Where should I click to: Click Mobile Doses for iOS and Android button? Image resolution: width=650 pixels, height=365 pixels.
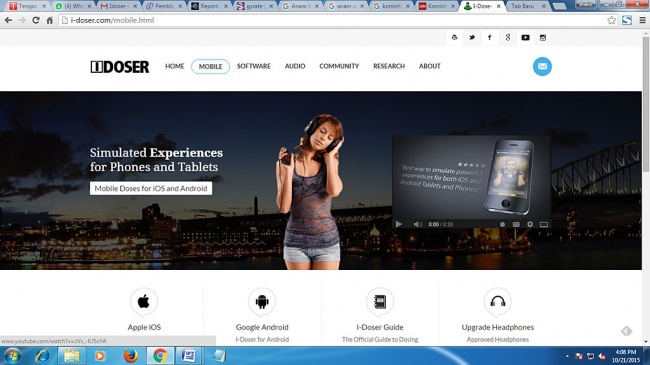pos(151,188)
